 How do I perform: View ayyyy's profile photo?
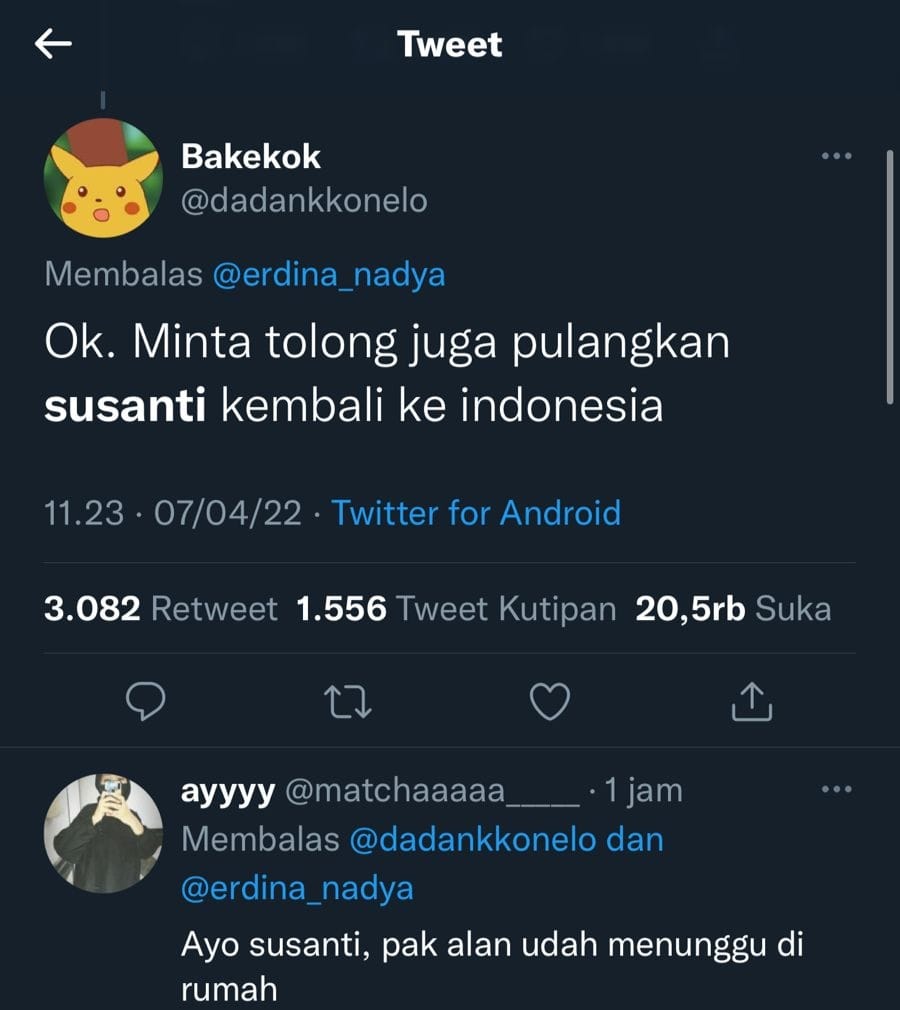103,832
